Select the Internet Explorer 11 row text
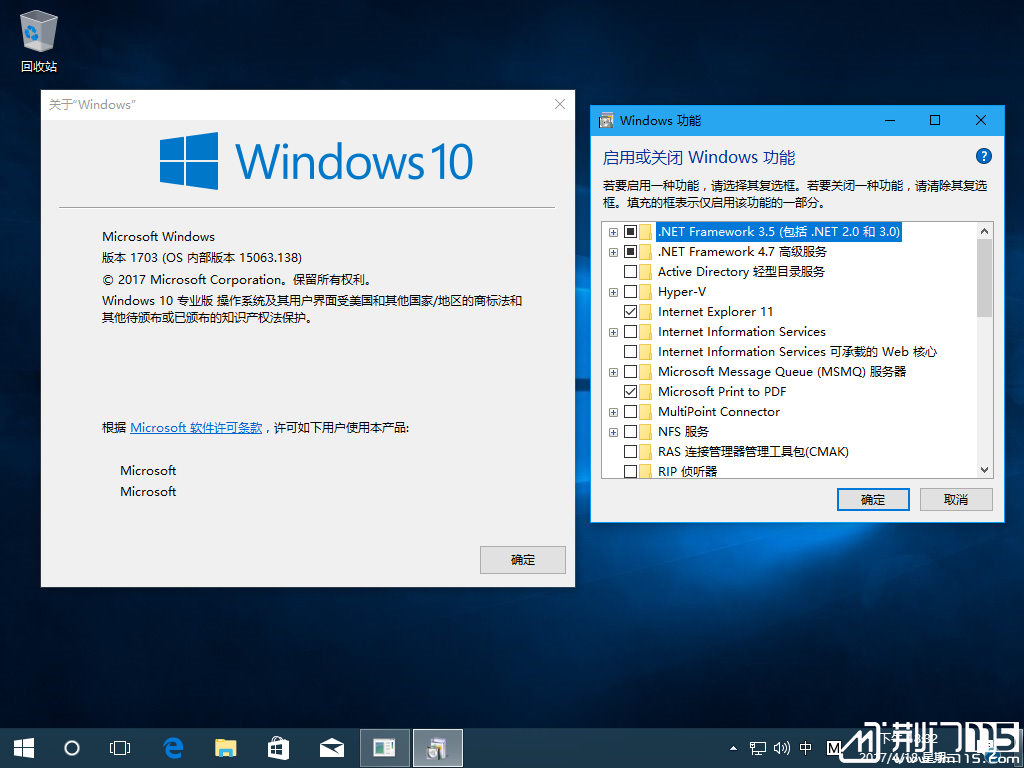The height and width of the screenshot is (768, 1024). click(715, 312)
